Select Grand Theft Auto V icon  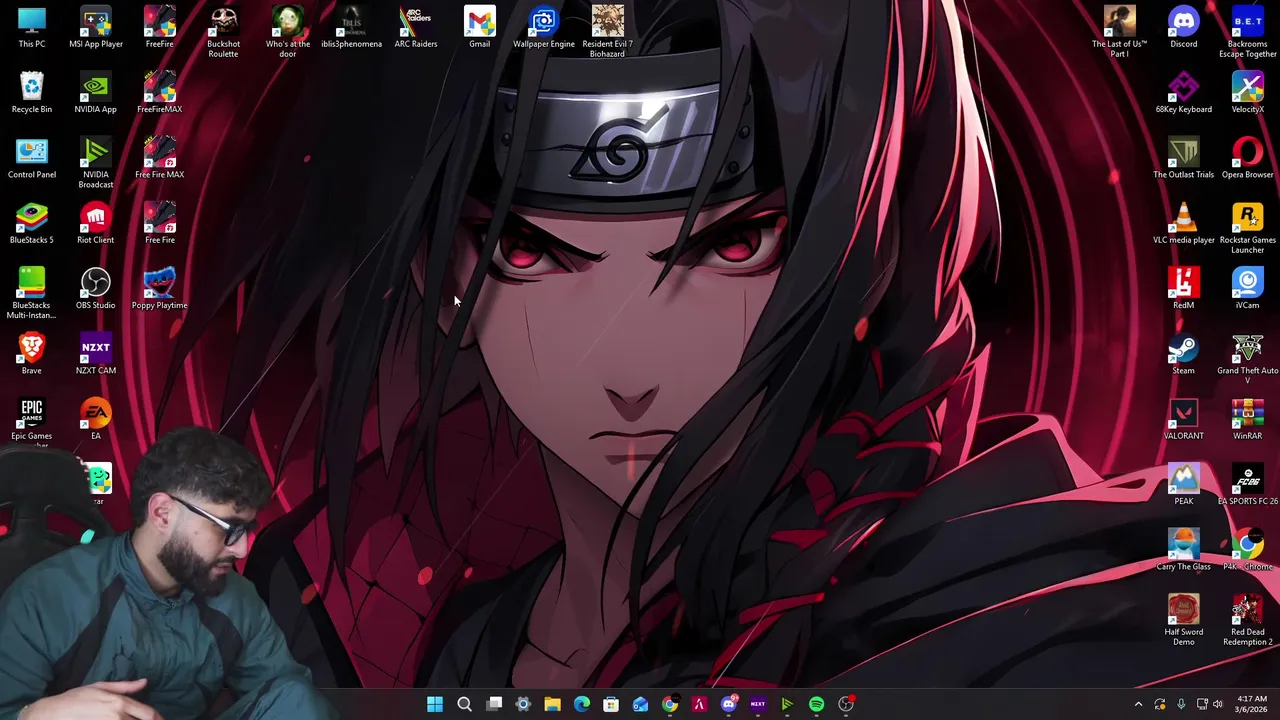1247,358
